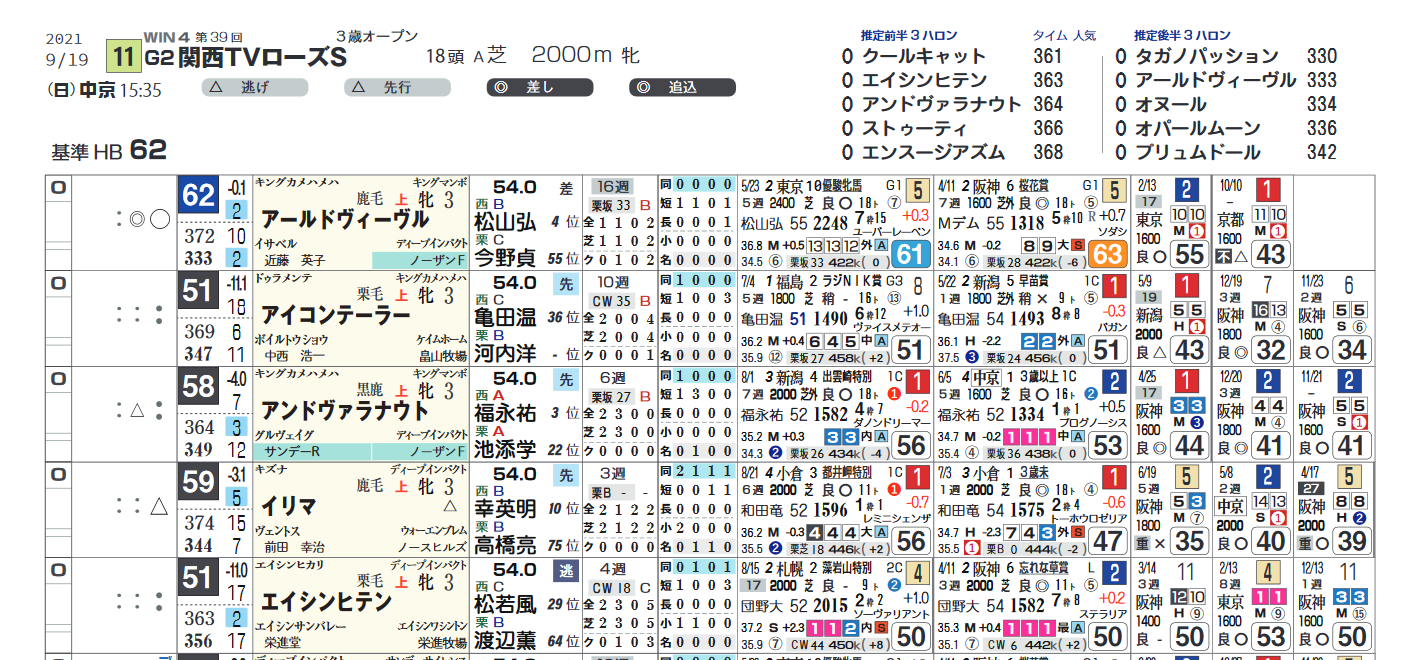The width and height of the screenshot is (1414, 660).
Task: Click エンスージアズム in the first-half 3F list
Action: coord(934,153)
